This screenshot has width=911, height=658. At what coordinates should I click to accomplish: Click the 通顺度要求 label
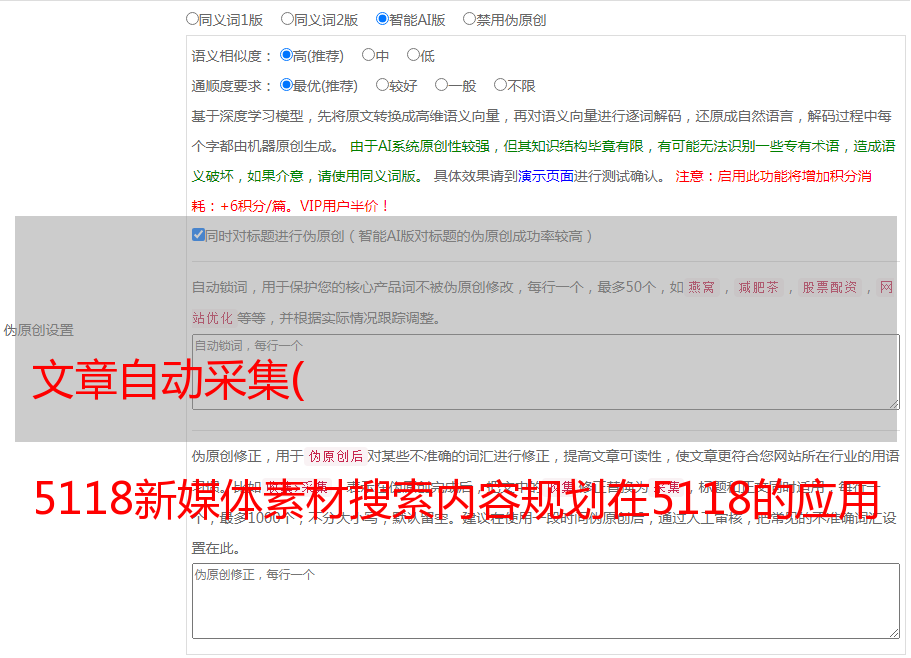coord(232,87)
